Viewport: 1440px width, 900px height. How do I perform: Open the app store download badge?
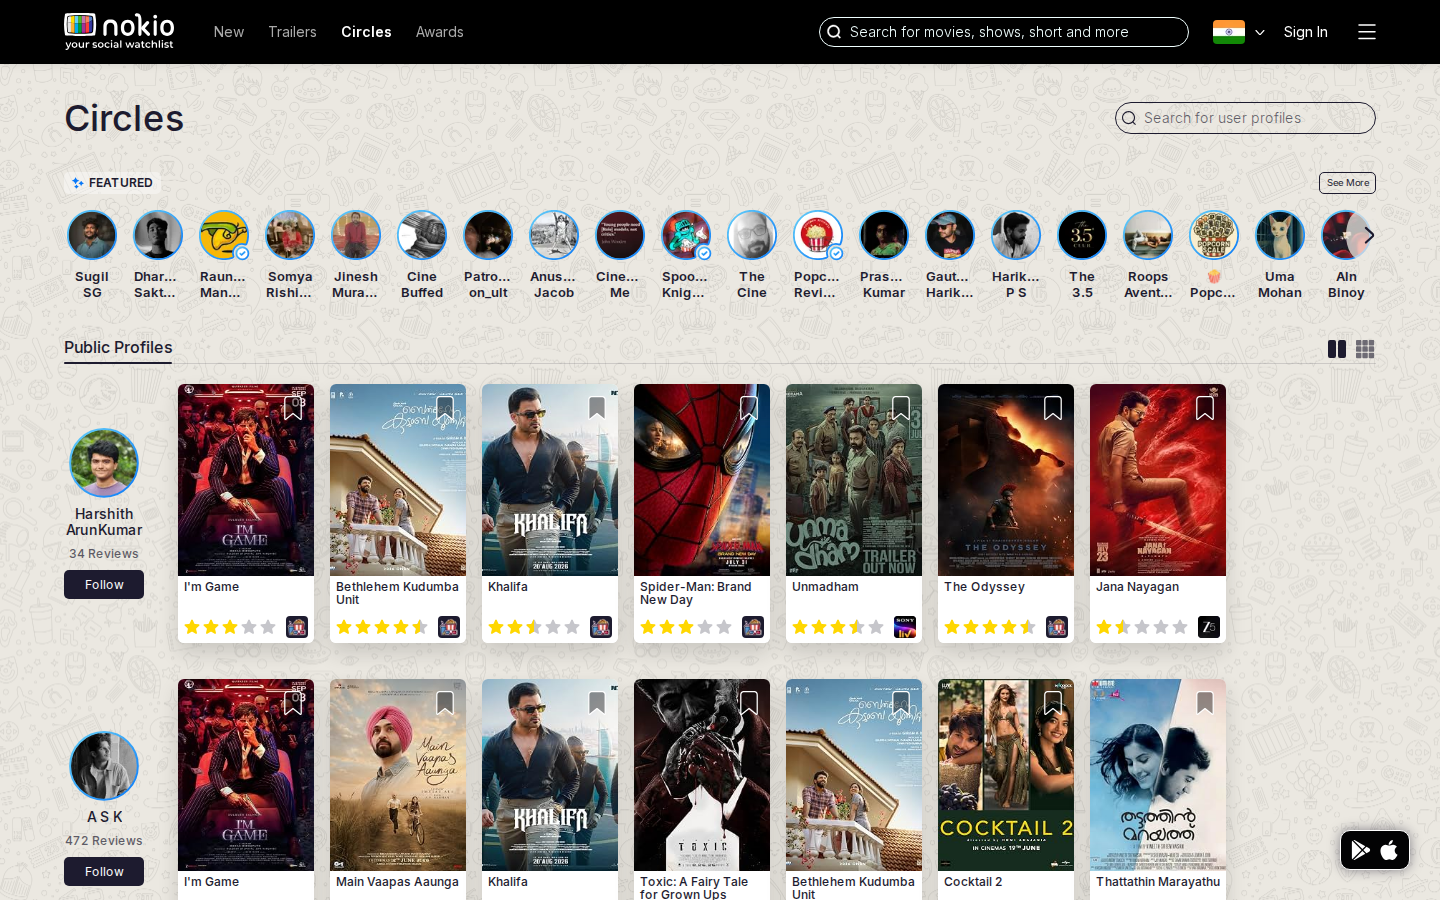pyautogui.click(x=1375, y=850)
